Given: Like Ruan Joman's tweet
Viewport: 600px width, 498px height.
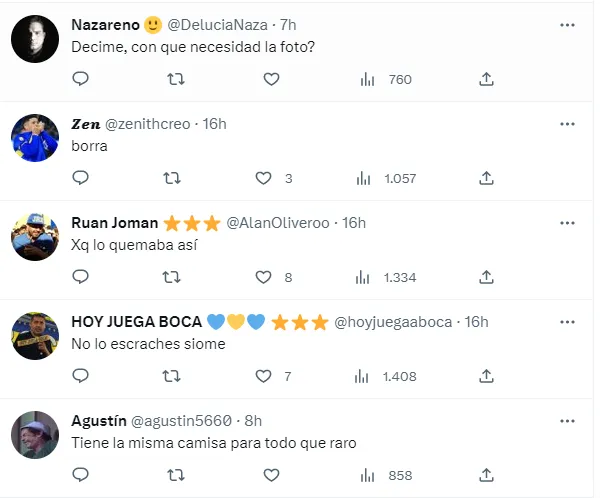Looking at the screenshot, I should click(264, 277).
